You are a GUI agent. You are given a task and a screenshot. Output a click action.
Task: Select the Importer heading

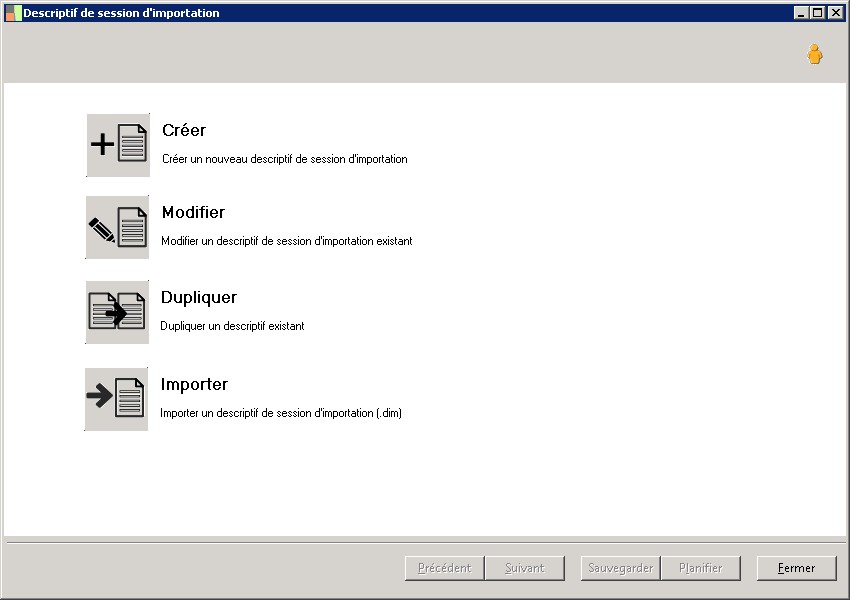point(194,385)
